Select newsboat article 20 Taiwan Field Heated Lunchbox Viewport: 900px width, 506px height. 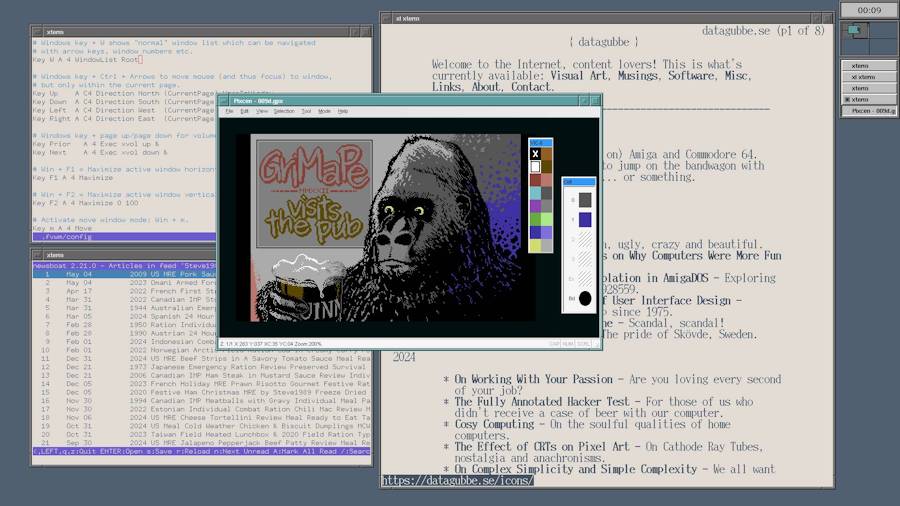201,434
